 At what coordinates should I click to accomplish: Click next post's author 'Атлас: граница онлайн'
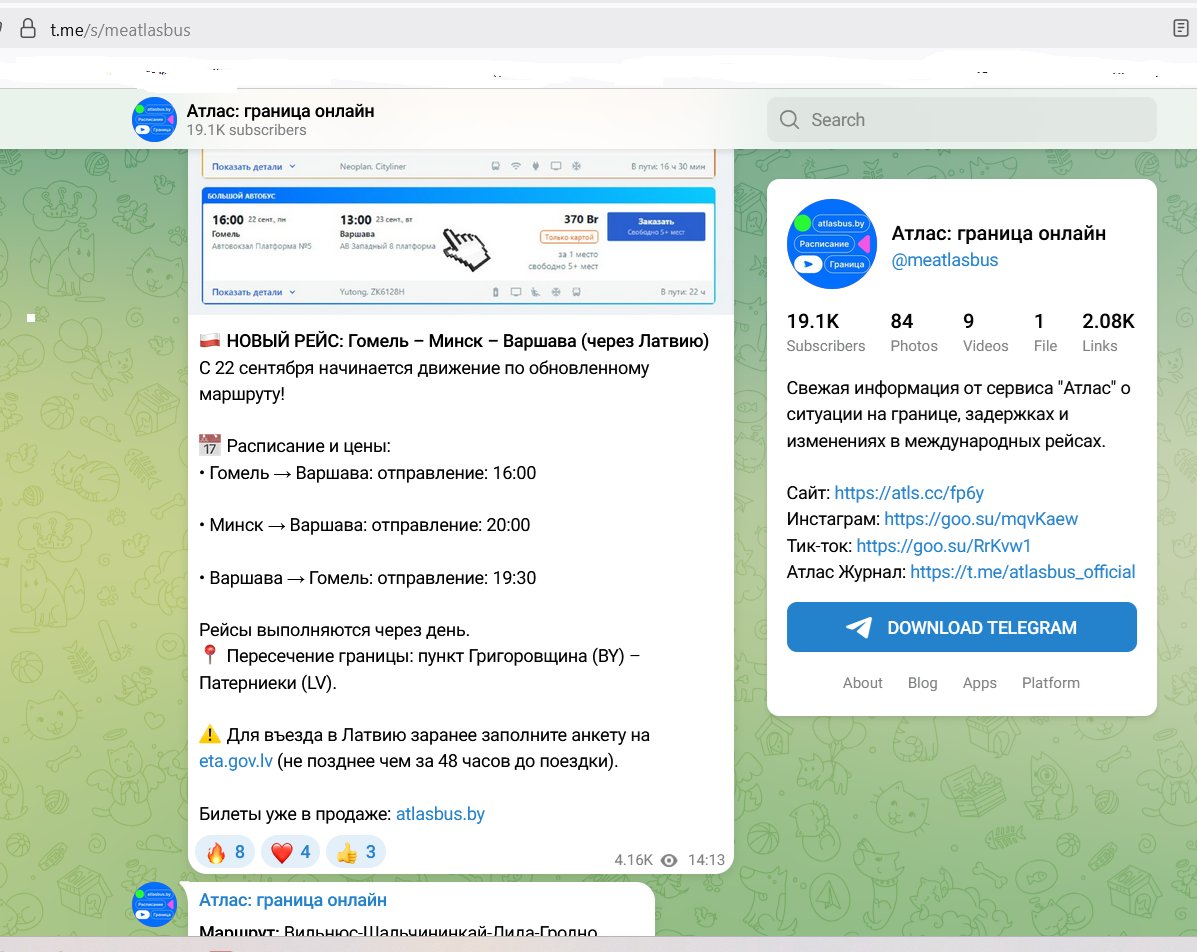pyautogui.click(x=292, y=900)
